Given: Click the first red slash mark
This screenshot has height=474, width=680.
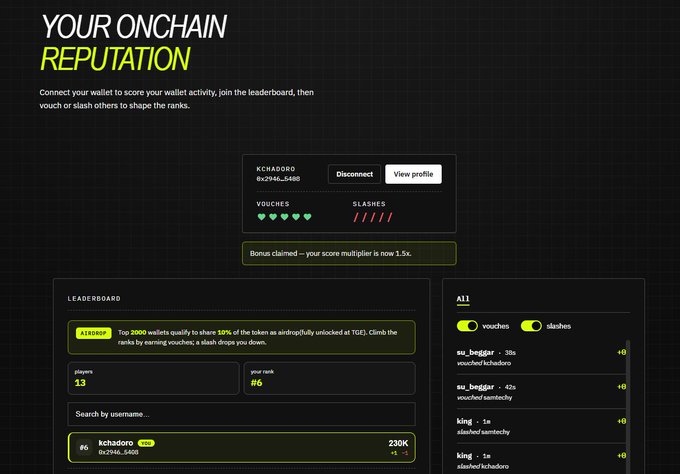Looking at the screenshot, I should (356, 217).
